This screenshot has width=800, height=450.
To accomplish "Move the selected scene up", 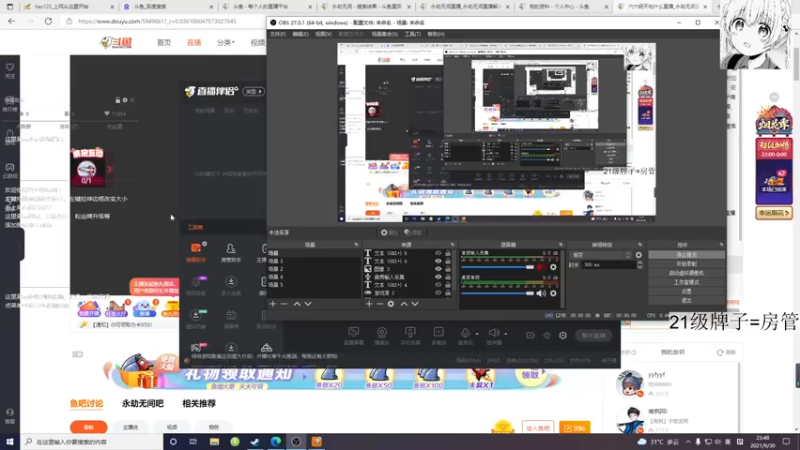I will click(297, 304).
